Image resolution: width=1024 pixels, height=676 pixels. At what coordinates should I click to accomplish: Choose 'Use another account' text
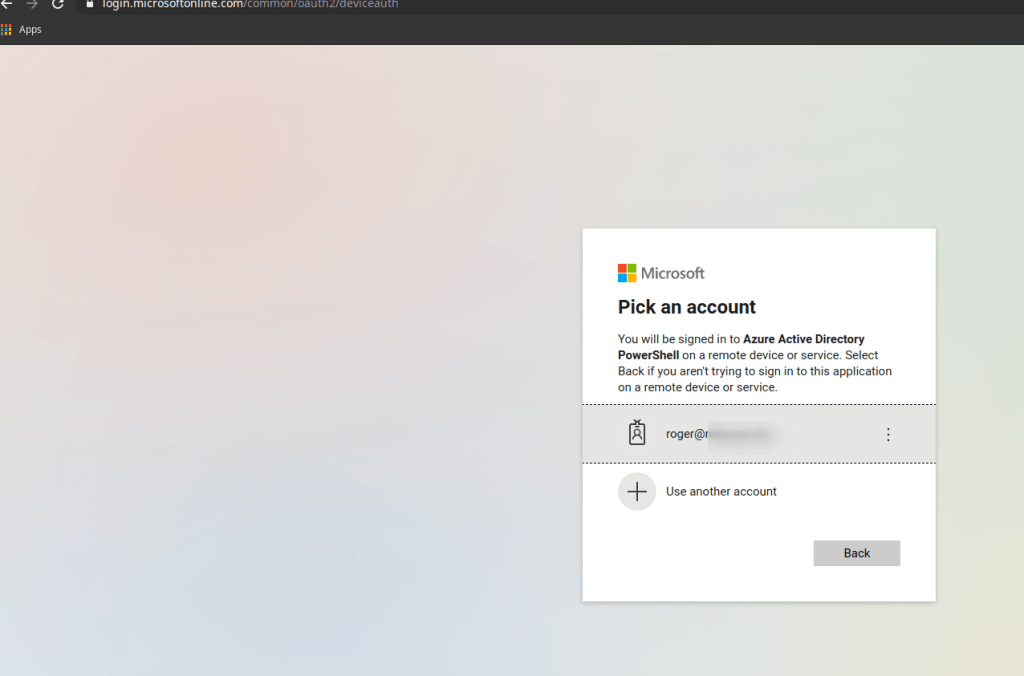click(x=721, y=492)
